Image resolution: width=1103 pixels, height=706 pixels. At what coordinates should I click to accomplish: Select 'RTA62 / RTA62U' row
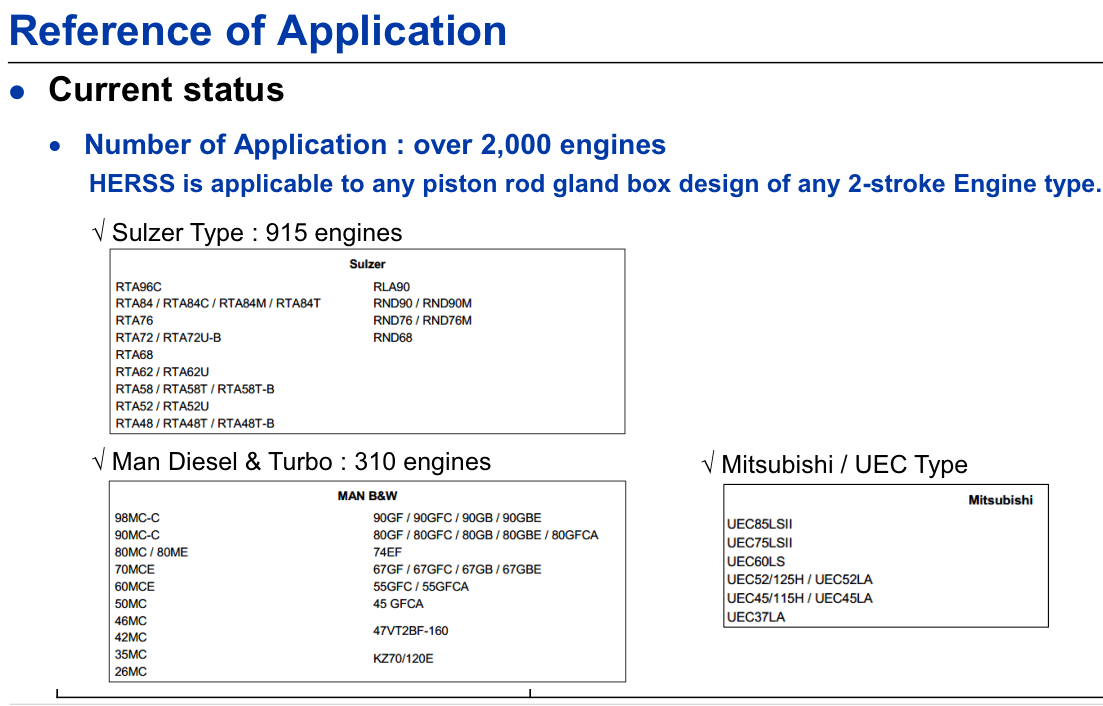[162, 372]
